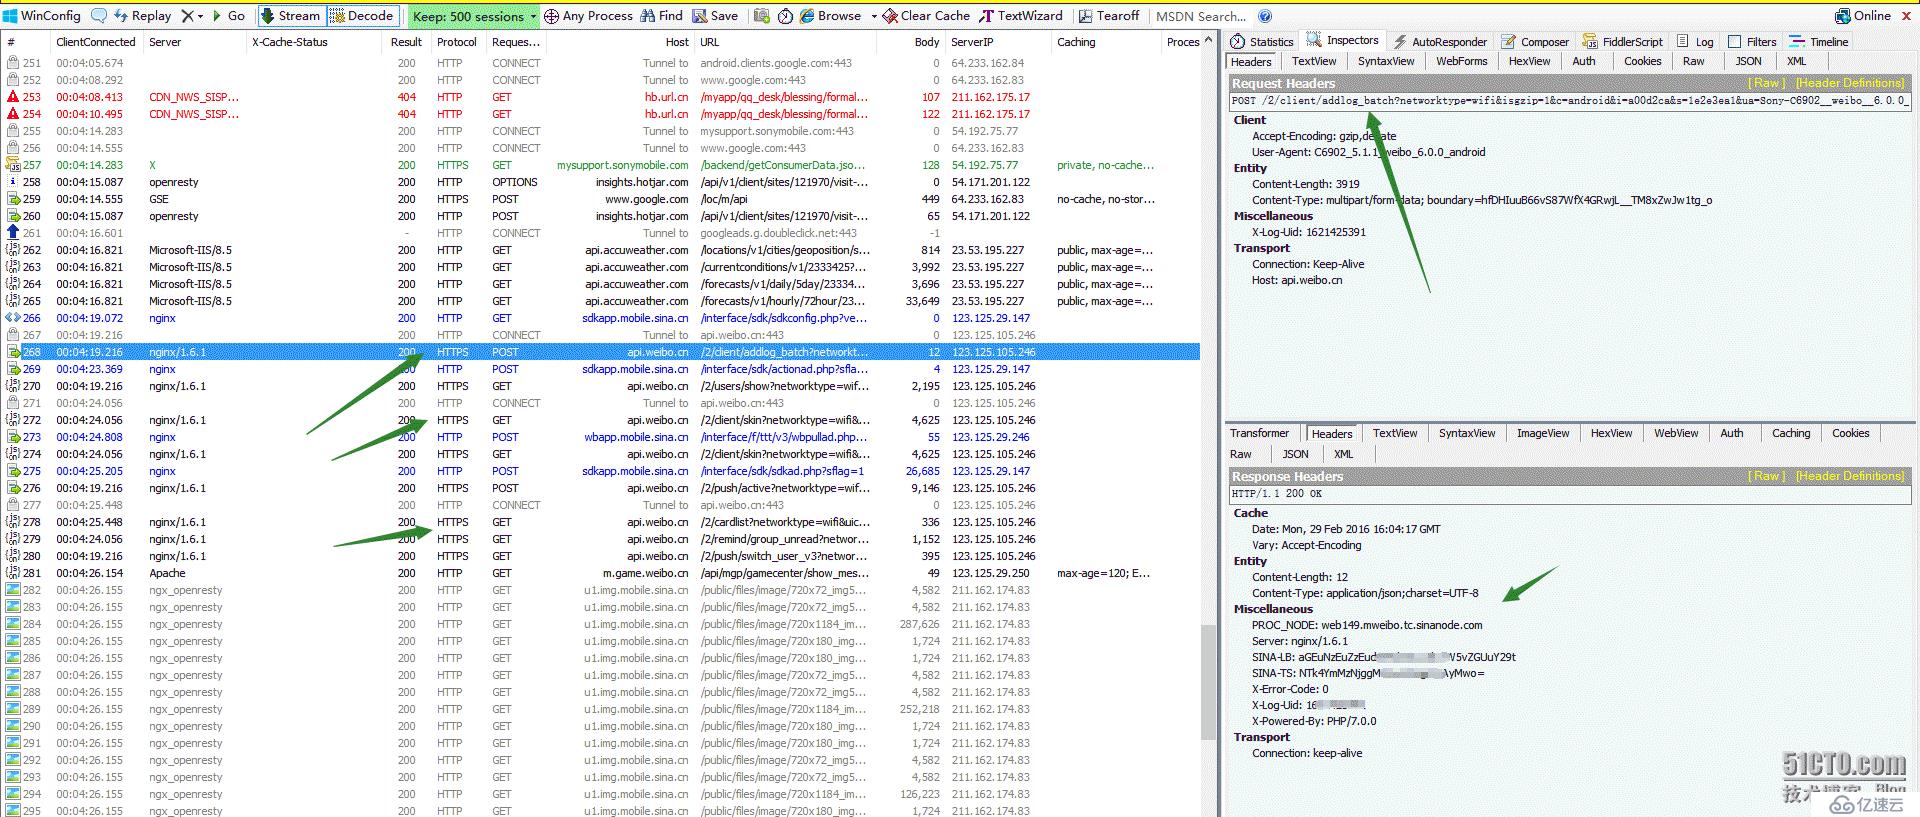Open Raw link in Response Headers
Image resolution: width=1920 pixels, height=817 pixels.
1767,476
